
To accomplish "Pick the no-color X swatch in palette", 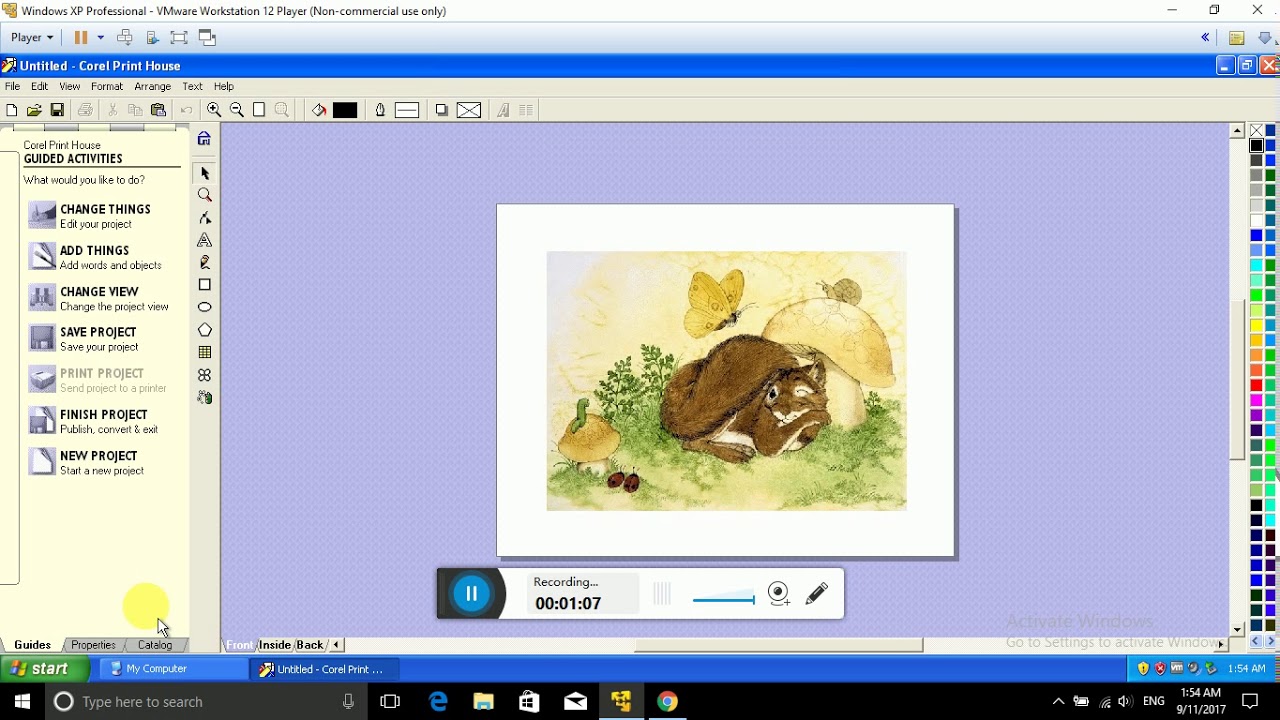I will click(1256, 131).
